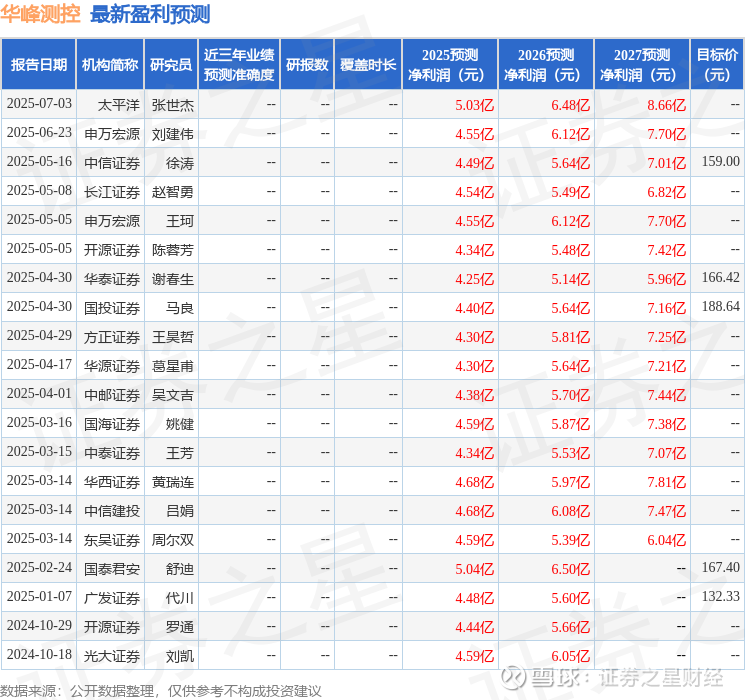The image size is (745, 700).
Task: Select the 目标价 column header
Action: (x=717, y=65)
